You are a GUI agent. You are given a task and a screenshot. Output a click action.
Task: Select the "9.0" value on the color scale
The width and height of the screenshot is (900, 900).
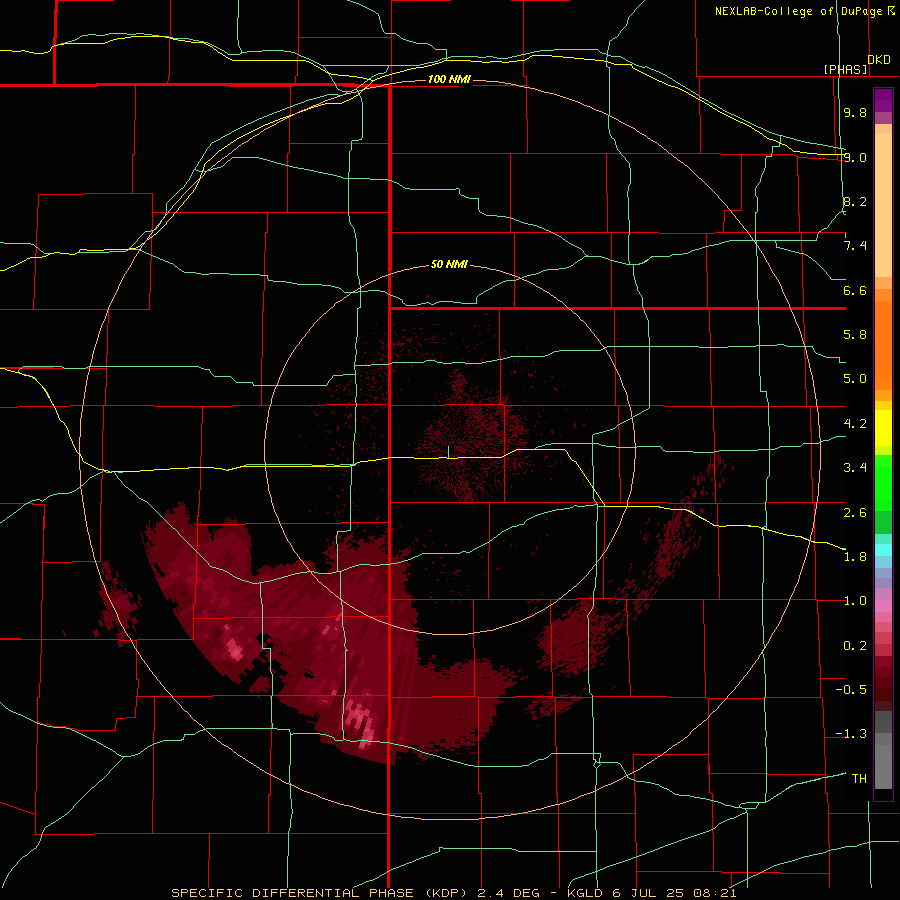pos(855,157)
